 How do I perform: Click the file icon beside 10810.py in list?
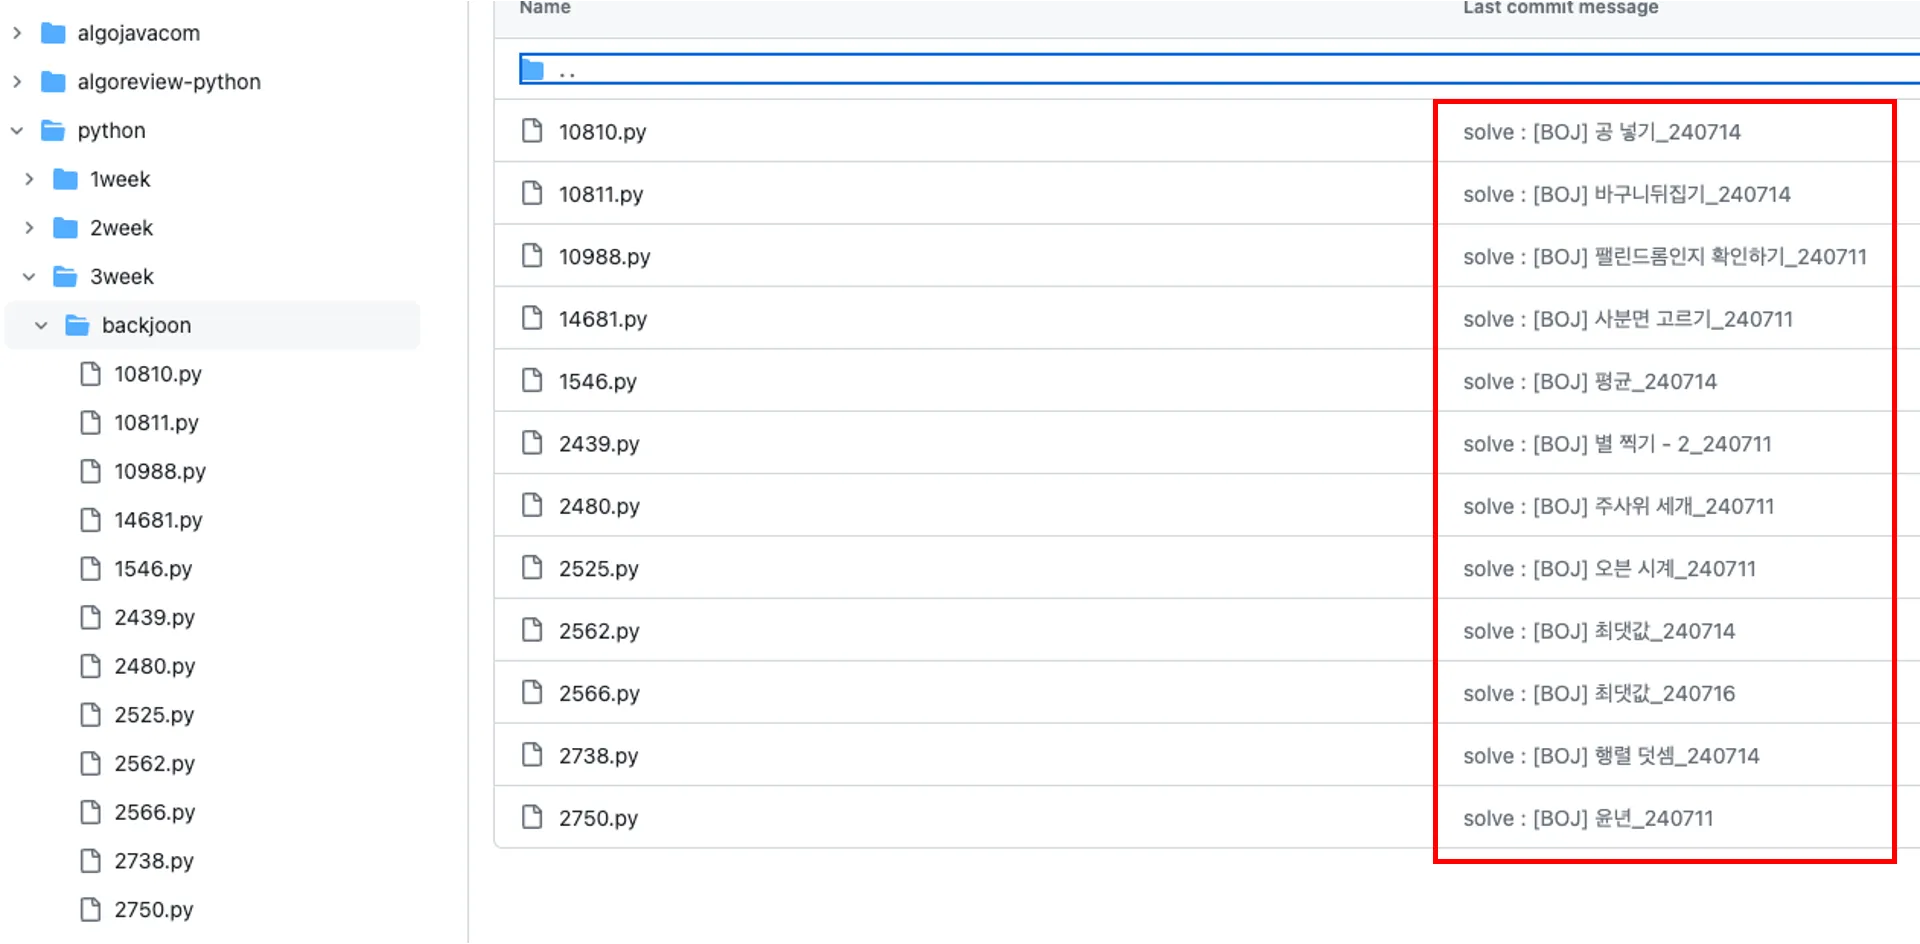coord(532,131)
